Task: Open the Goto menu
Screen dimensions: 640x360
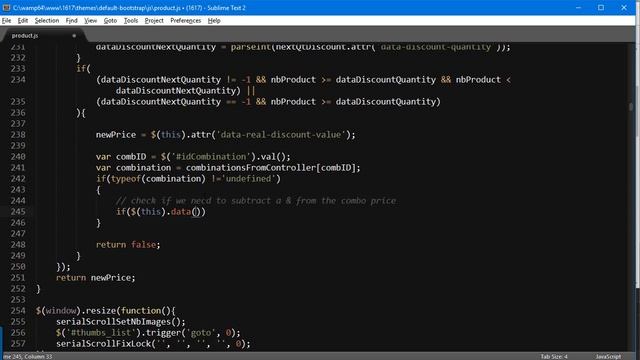Action: click(x=110, y=20)
